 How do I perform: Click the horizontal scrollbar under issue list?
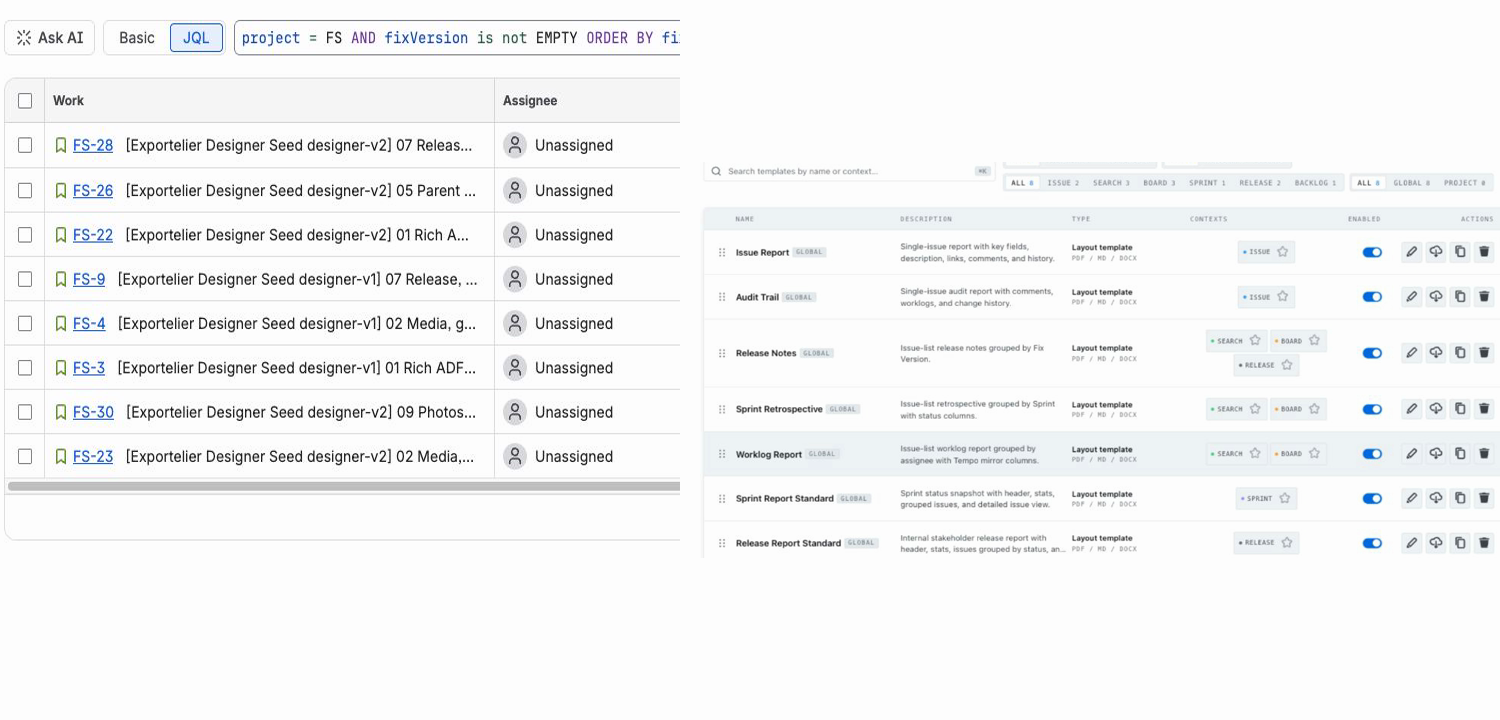pyautogui.click(x=344, y=486)
